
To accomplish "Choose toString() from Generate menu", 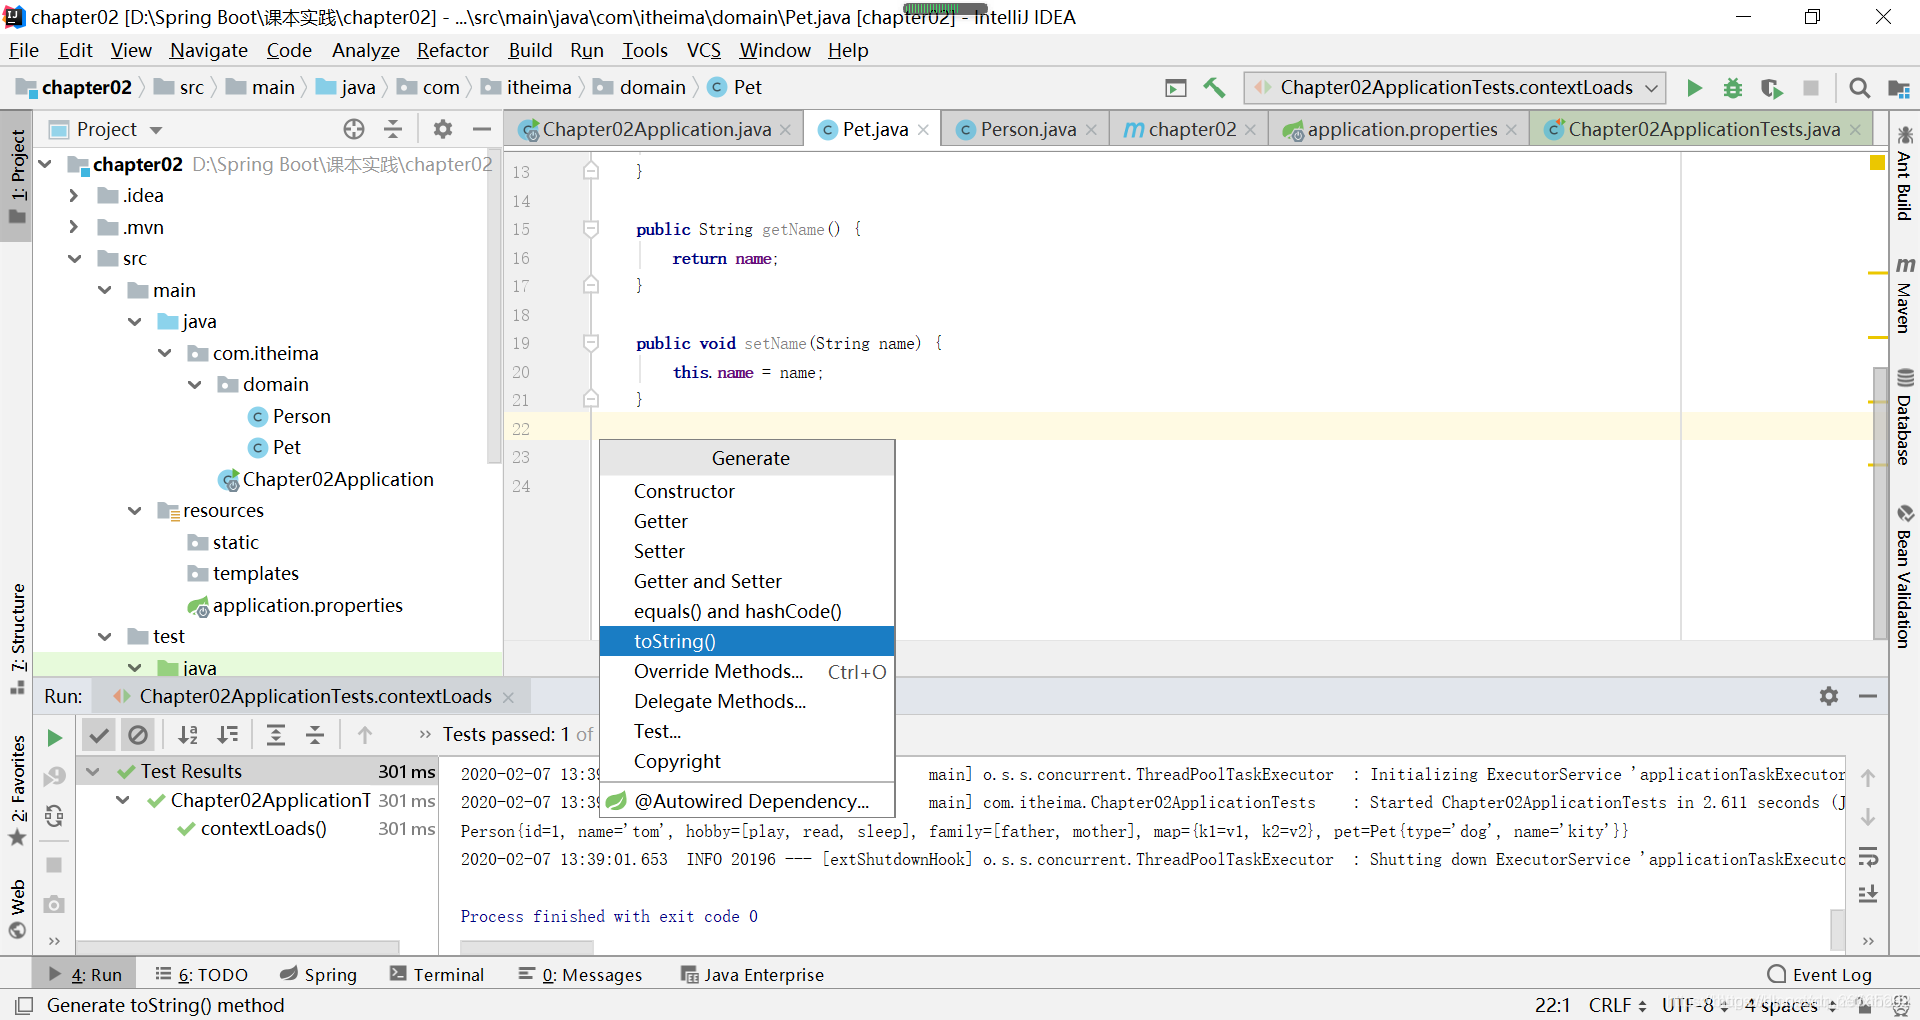I will coord(747,641).
